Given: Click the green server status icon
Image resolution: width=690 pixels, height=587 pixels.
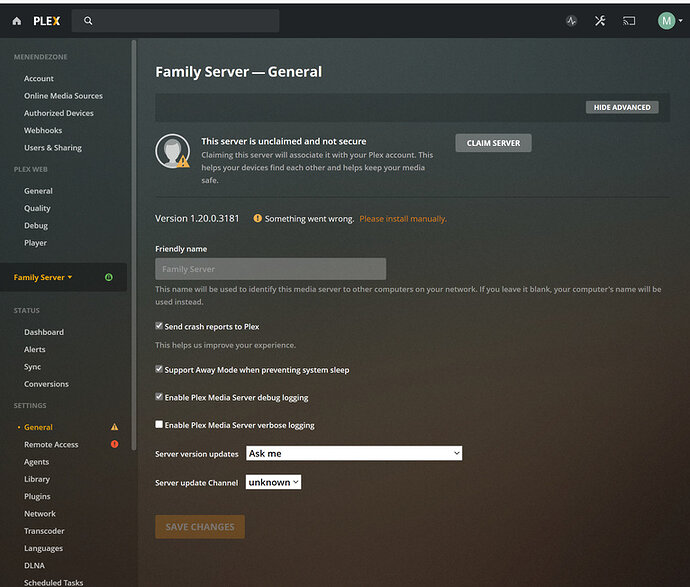Looking at the screenshot, I should coord(109,277).
